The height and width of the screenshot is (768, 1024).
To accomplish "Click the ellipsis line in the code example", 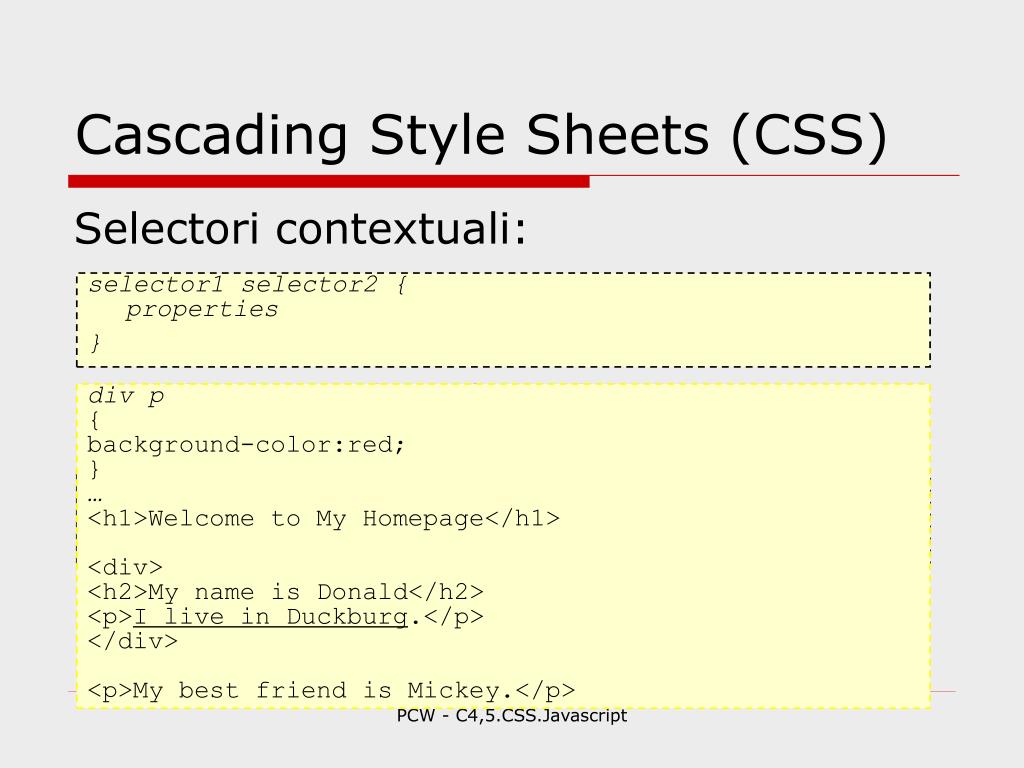I will point(95,498).
